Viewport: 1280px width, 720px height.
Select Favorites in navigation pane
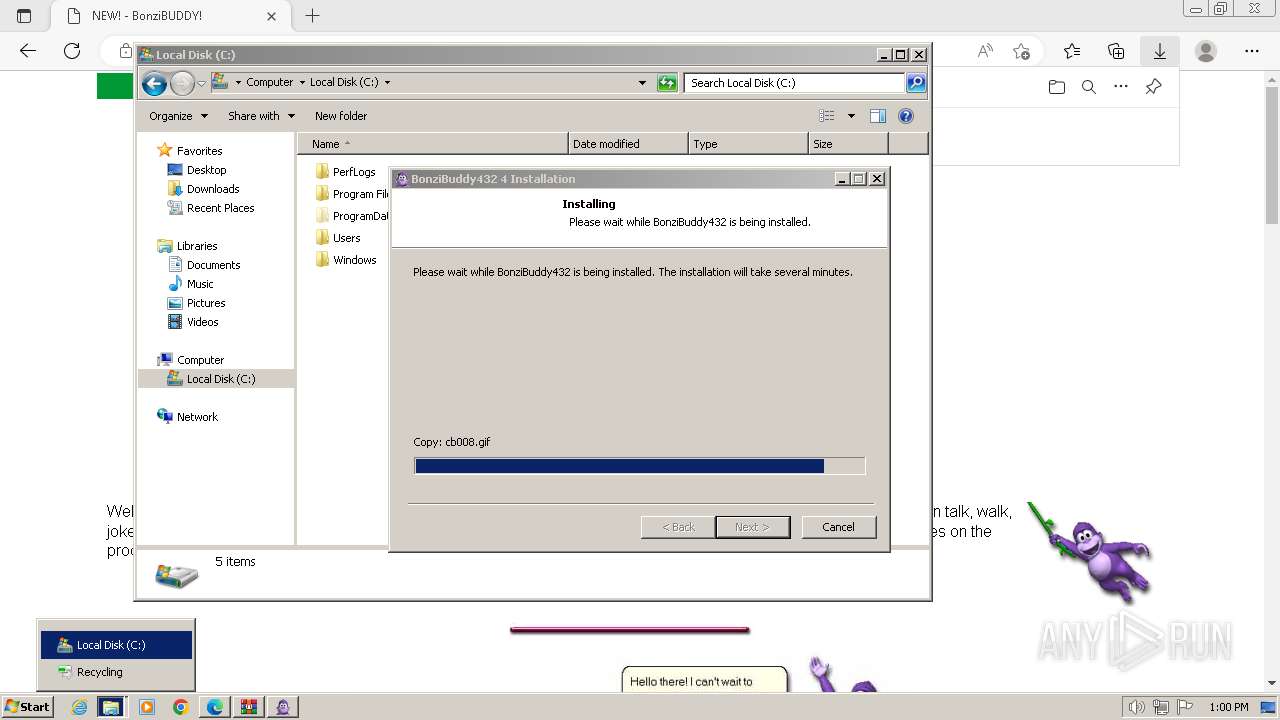point(199,151)
